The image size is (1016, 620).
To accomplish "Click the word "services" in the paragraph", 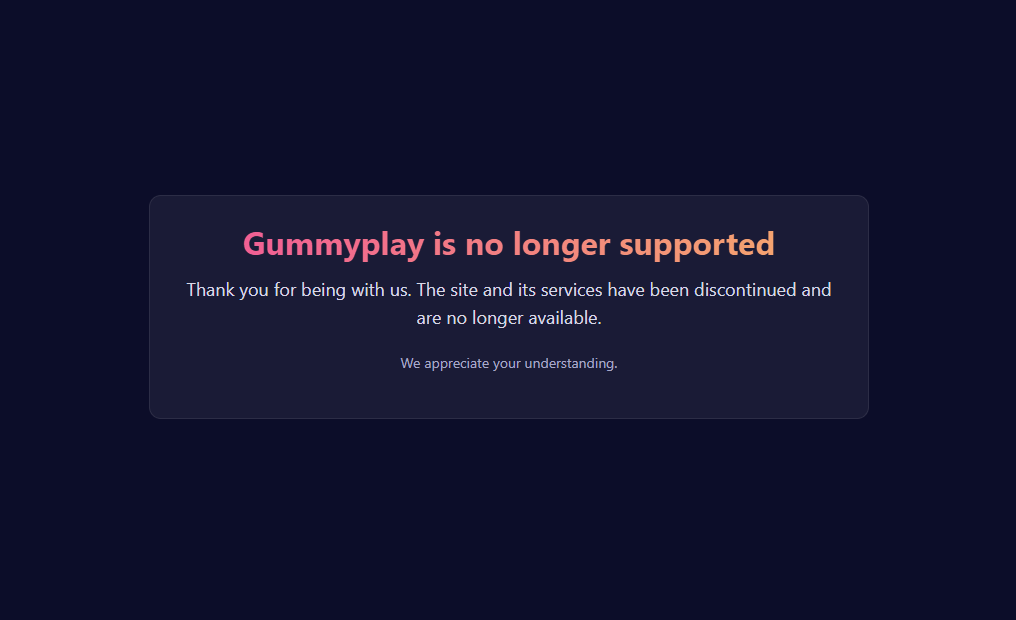I will [572, 290].
